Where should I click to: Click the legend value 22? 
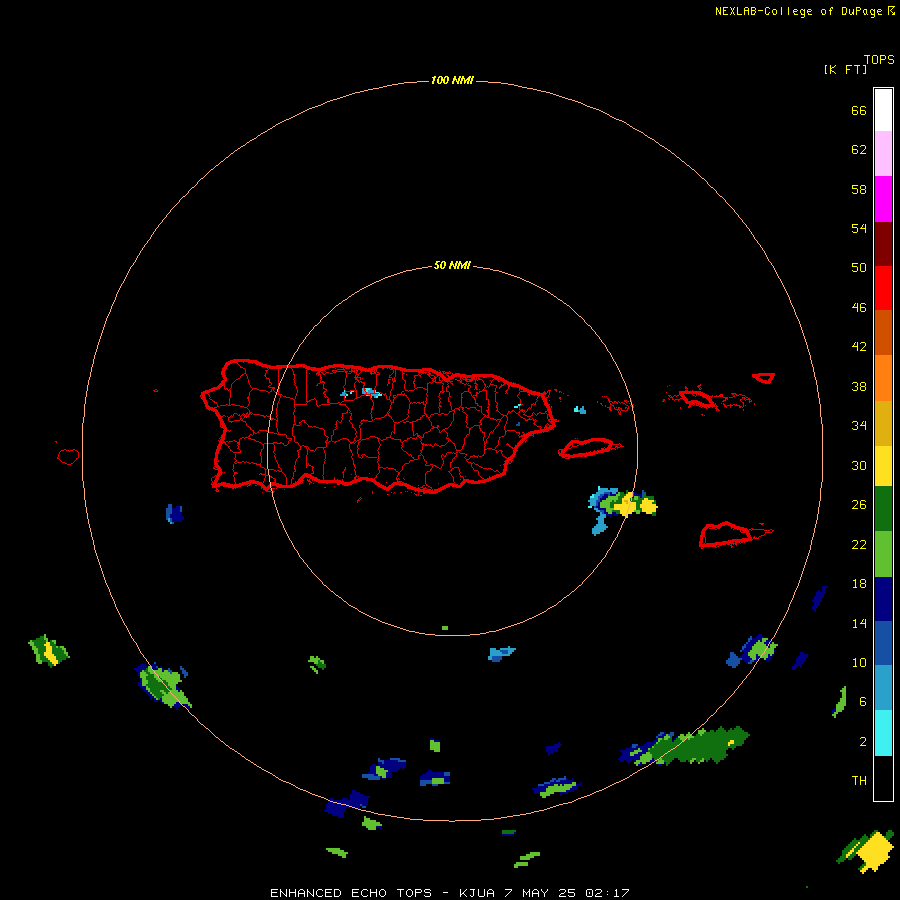coord(859,544)
